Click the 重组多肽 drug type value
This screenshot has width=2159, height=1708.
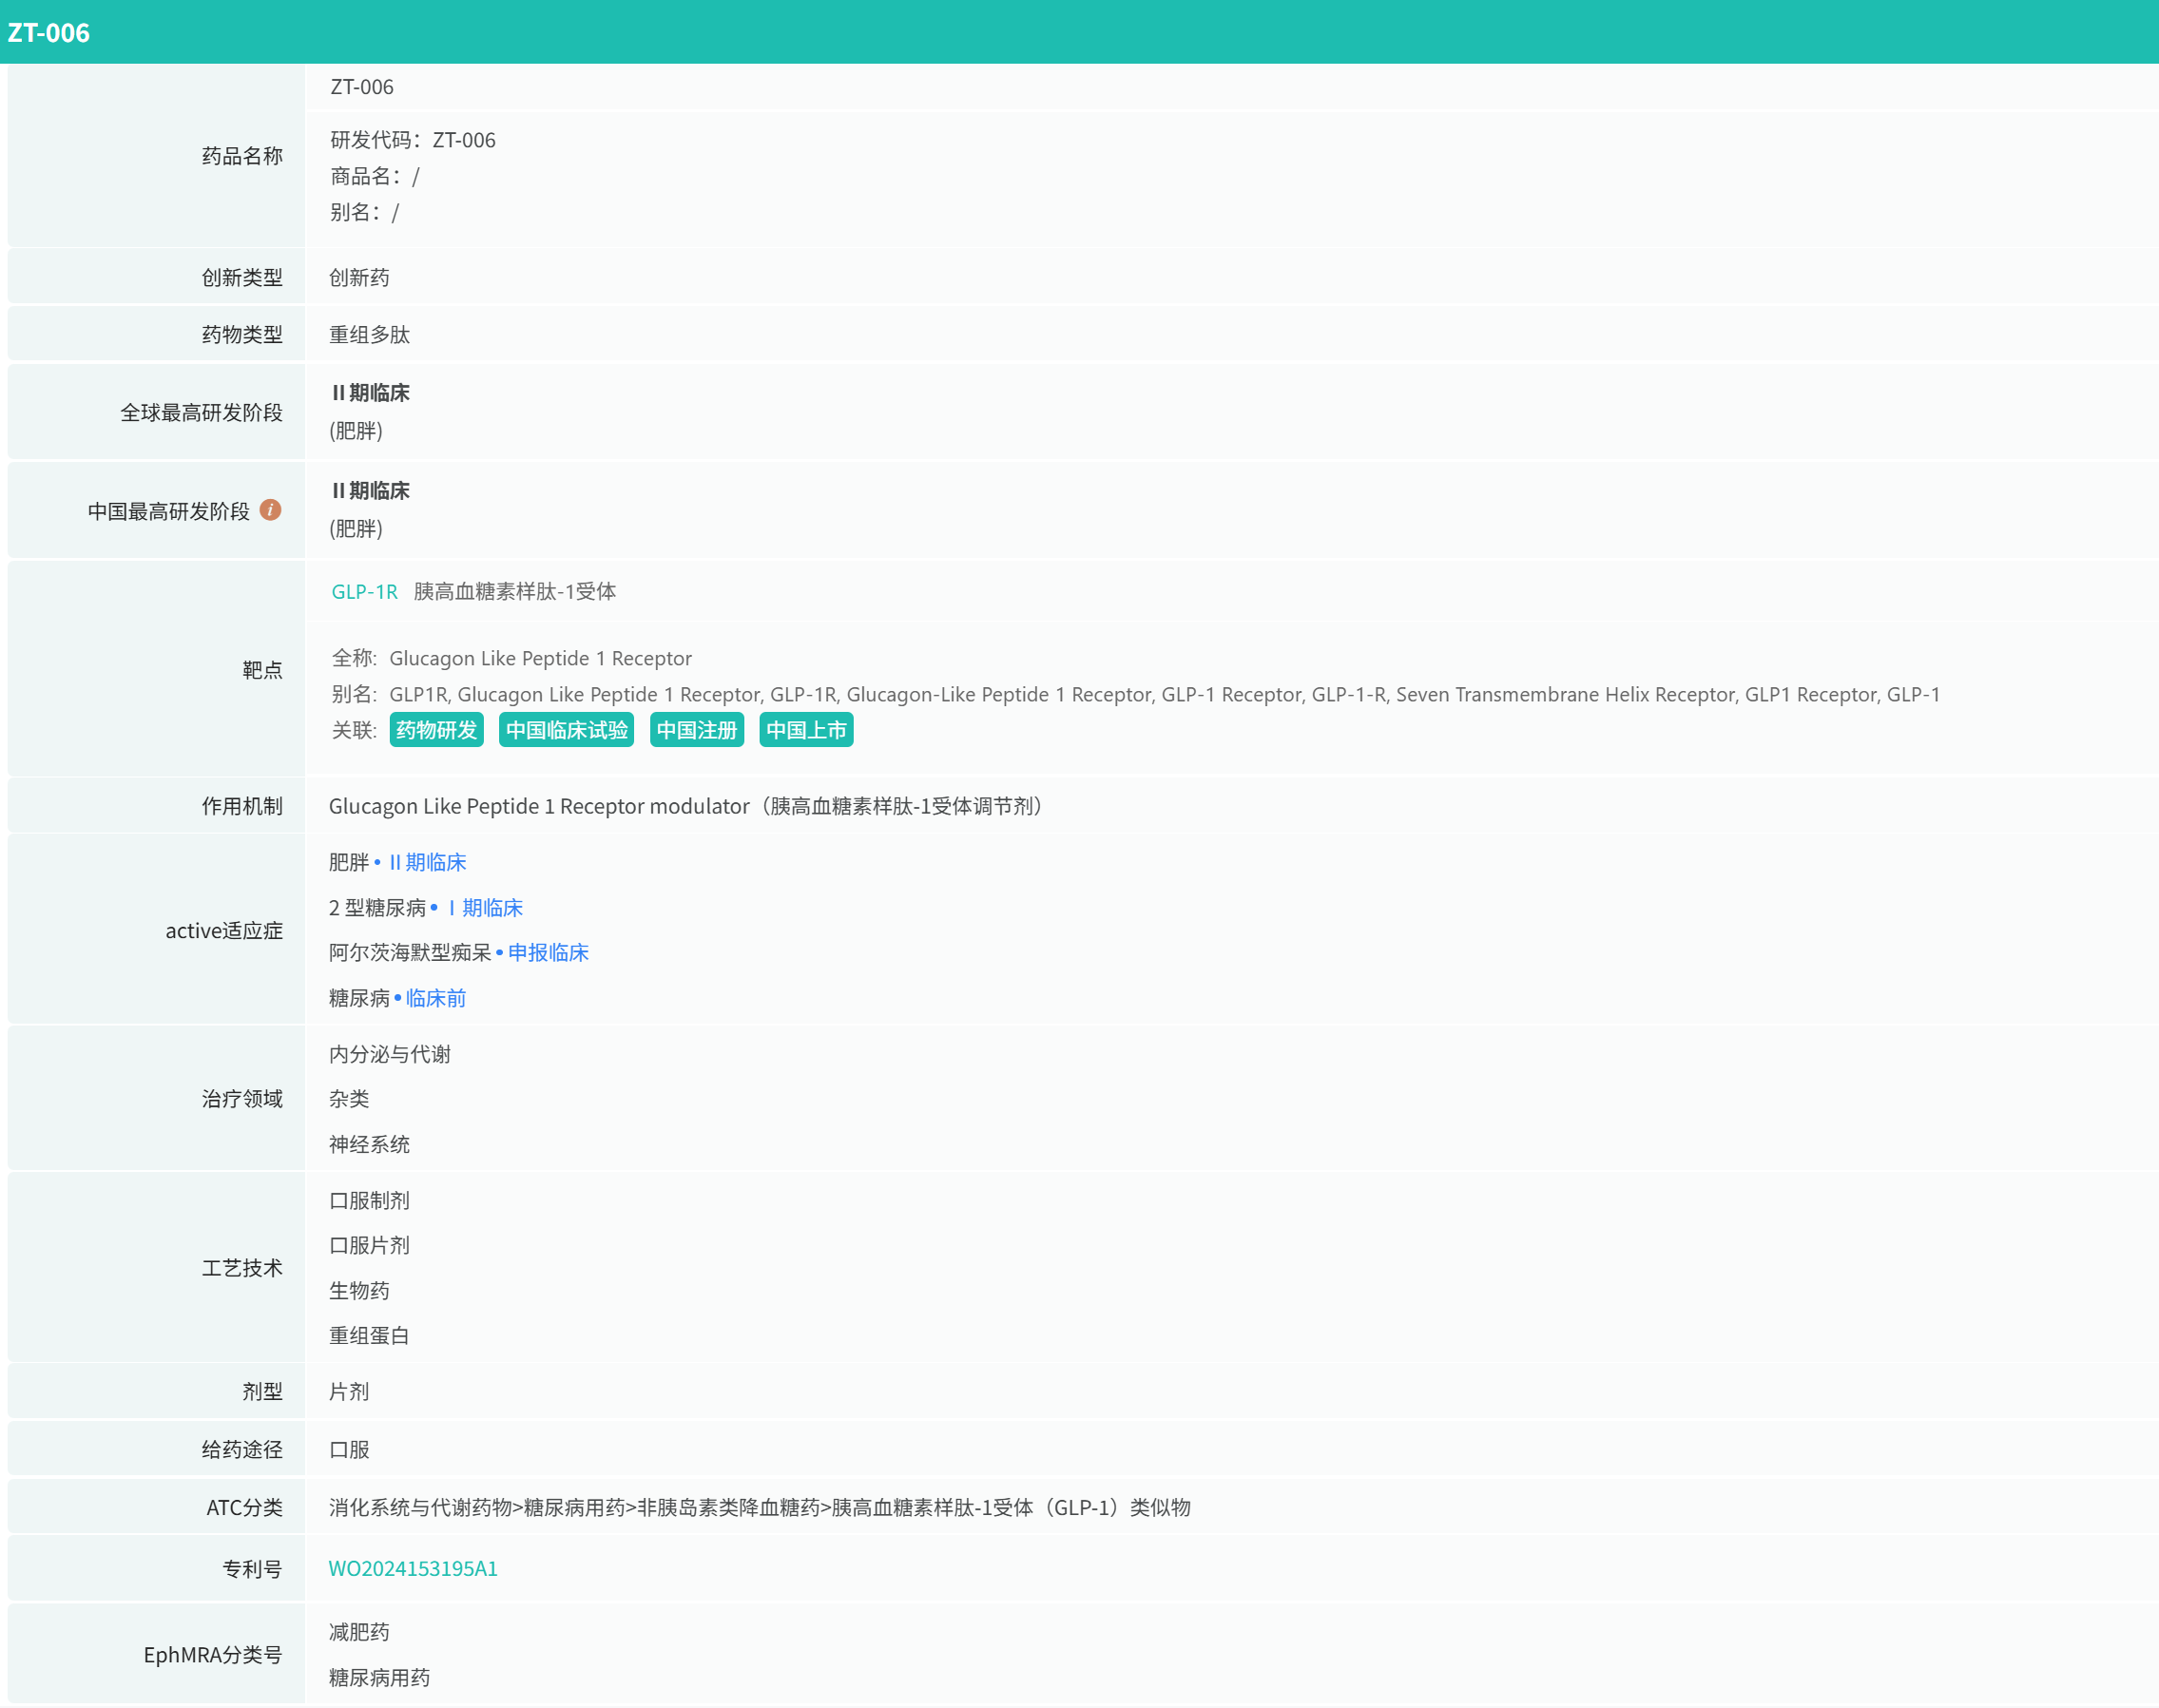pyautogui.click(x=369, y=335)
